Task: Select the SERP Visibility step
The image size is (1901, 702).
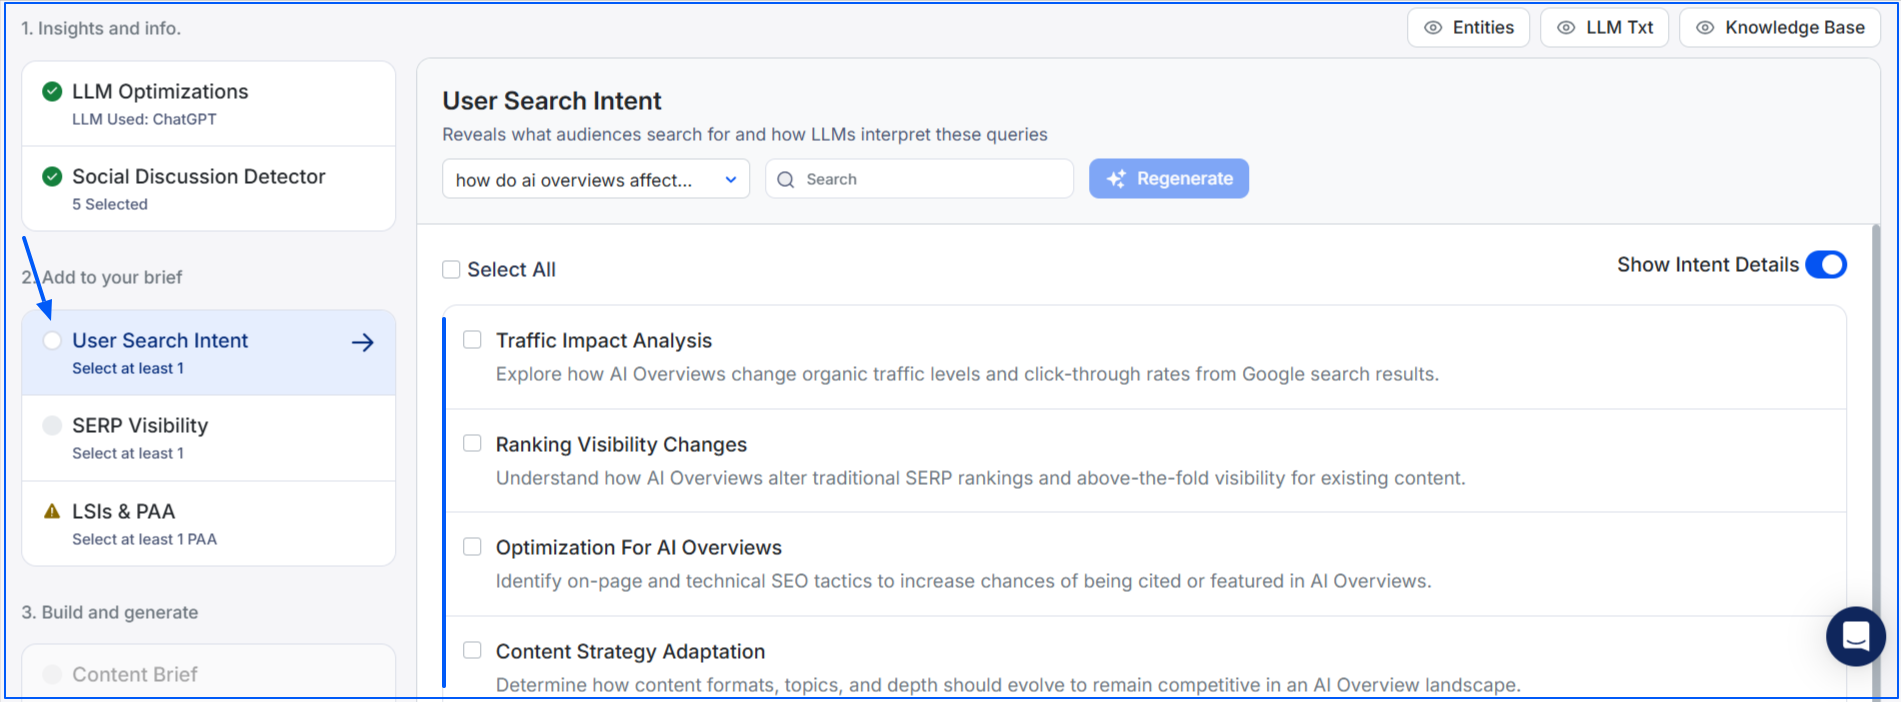Action: click(209, 438)
